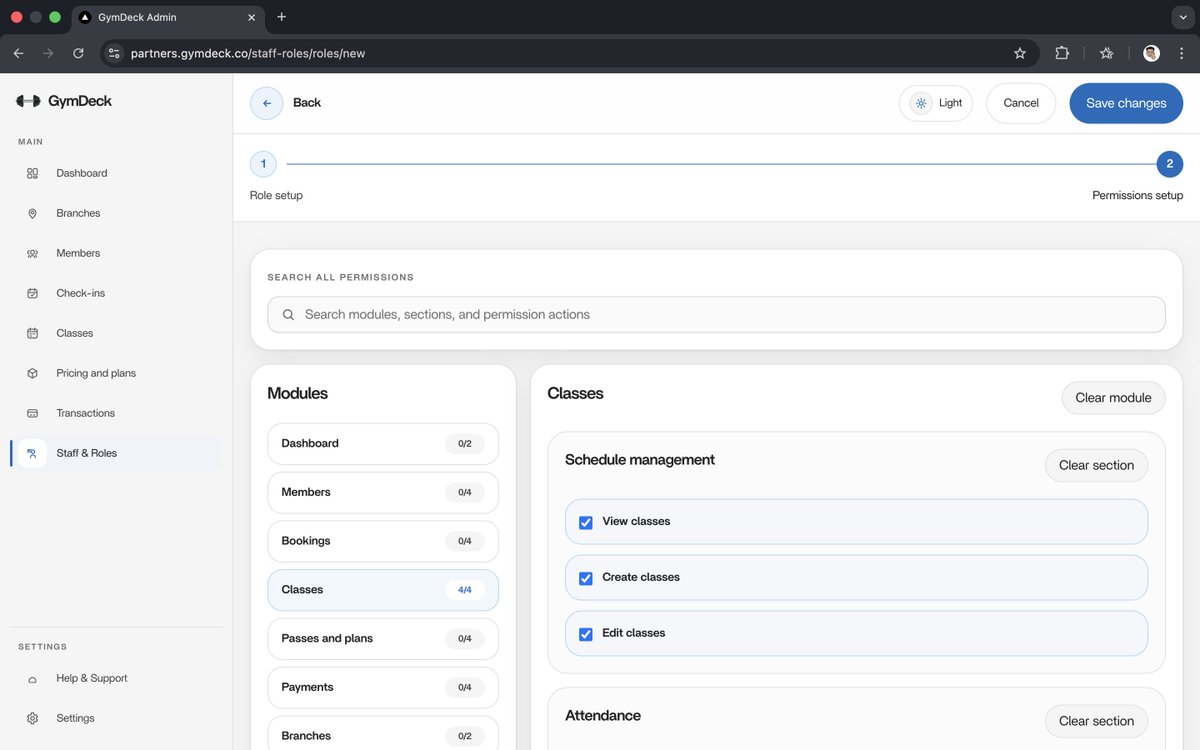Click the GymDeck dumbbell logo

coord(28,101)
